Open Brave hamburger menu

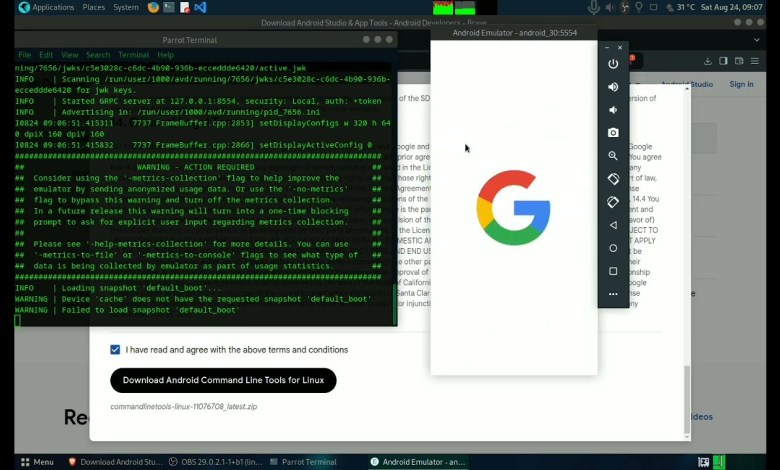pos(755,61)
